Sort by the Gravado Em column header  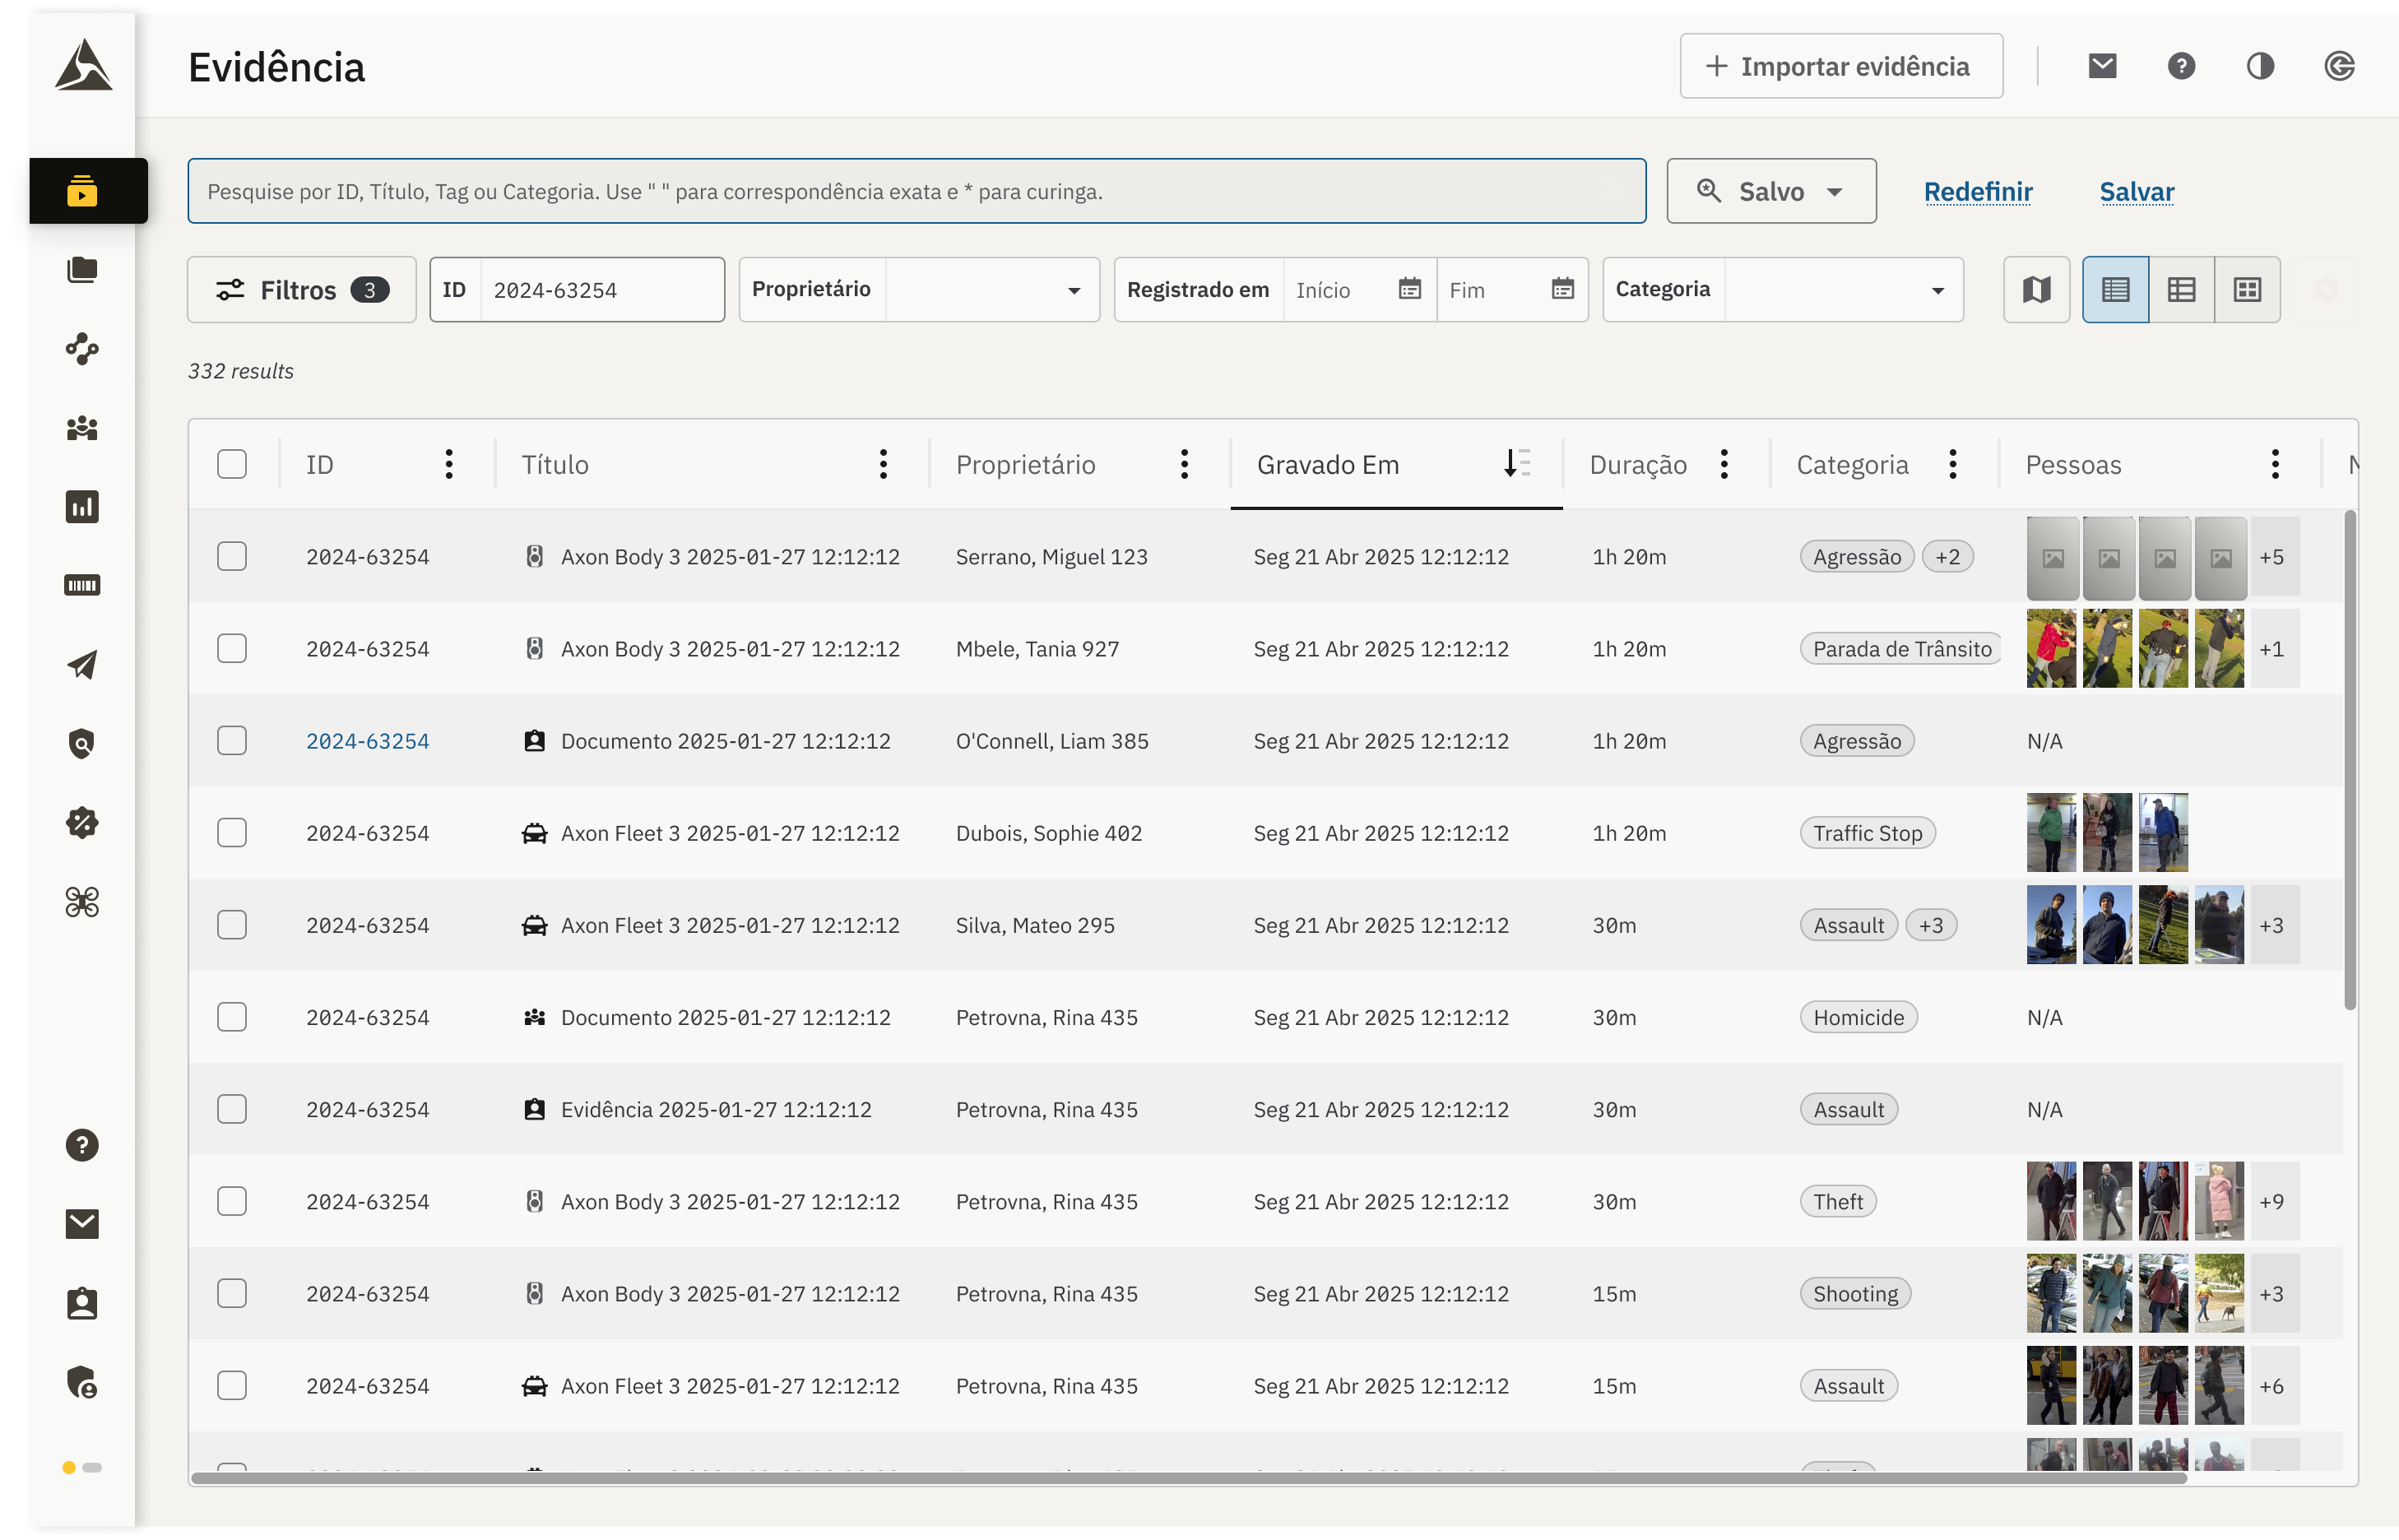(x=1327, y=464)
